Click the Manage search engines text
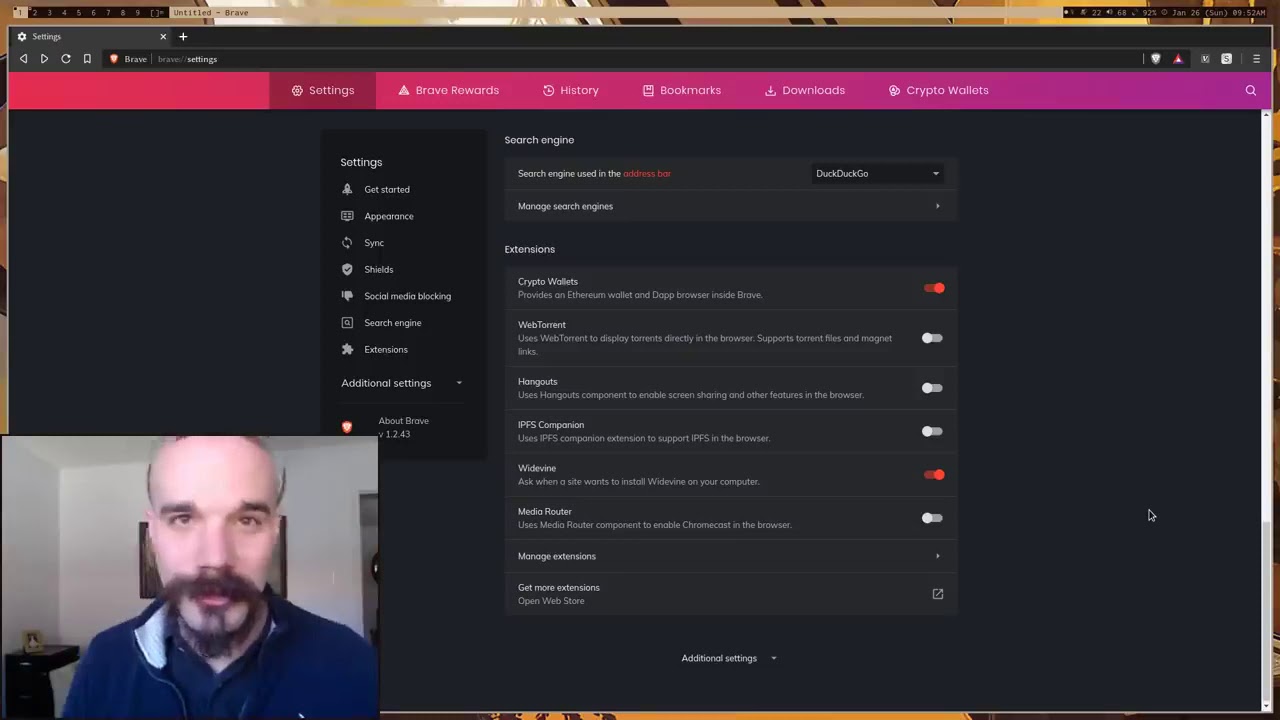Viewport: 1280px width, 720px height. coord(565,206)
